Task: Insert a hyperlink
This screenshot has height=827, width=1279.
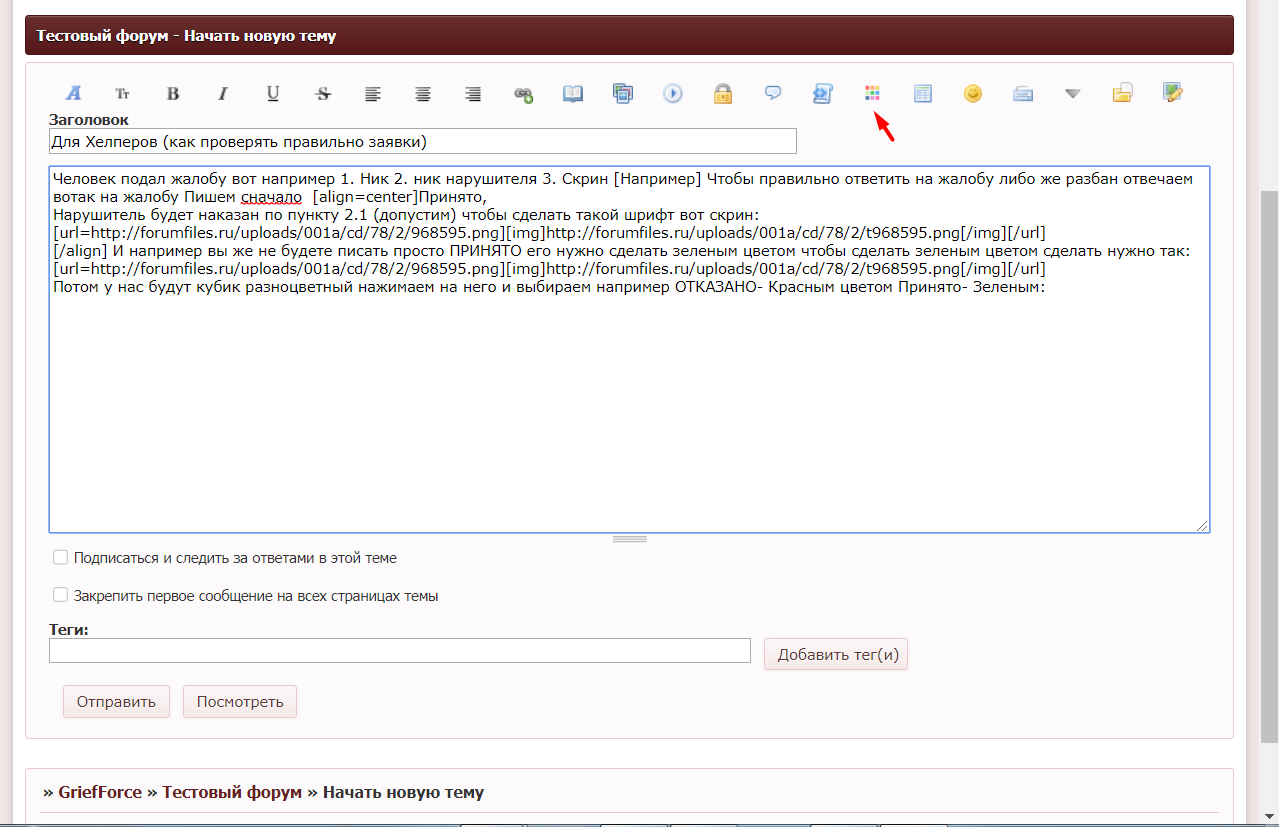Action: 523,94
